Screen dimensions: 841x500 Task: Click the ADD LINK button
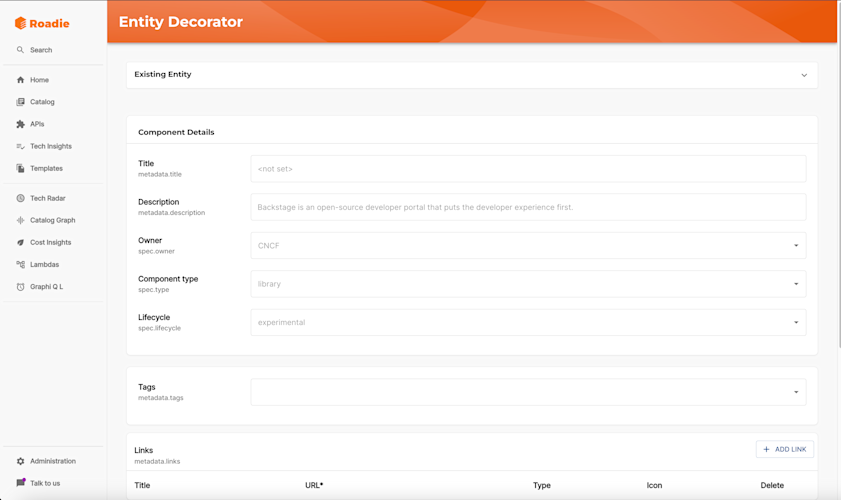(x=785, y=449)
